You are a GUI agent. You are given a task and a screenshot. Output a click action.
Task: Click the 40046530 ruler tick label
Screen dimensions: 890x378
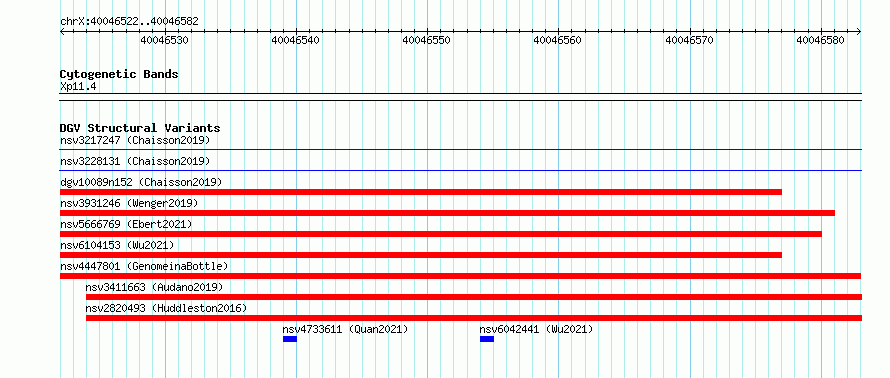click(165, 40)
